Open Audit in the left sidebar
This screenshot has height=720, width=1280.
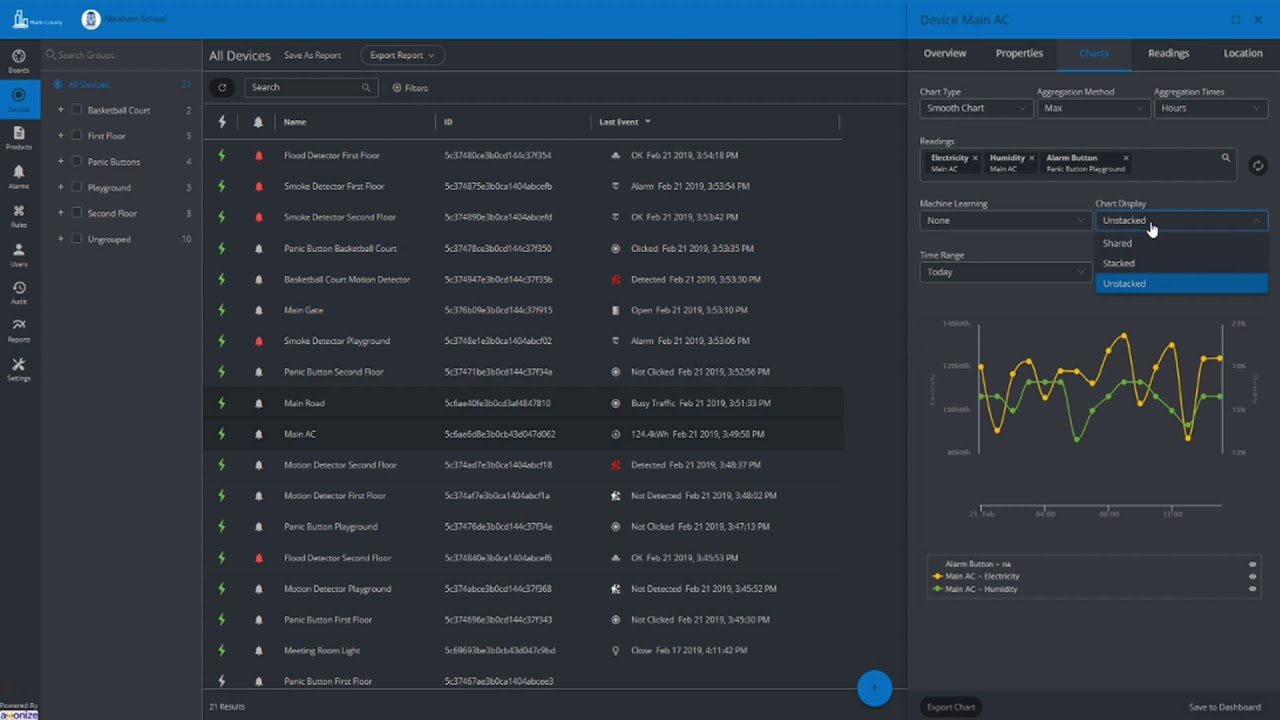pos(18,293)
